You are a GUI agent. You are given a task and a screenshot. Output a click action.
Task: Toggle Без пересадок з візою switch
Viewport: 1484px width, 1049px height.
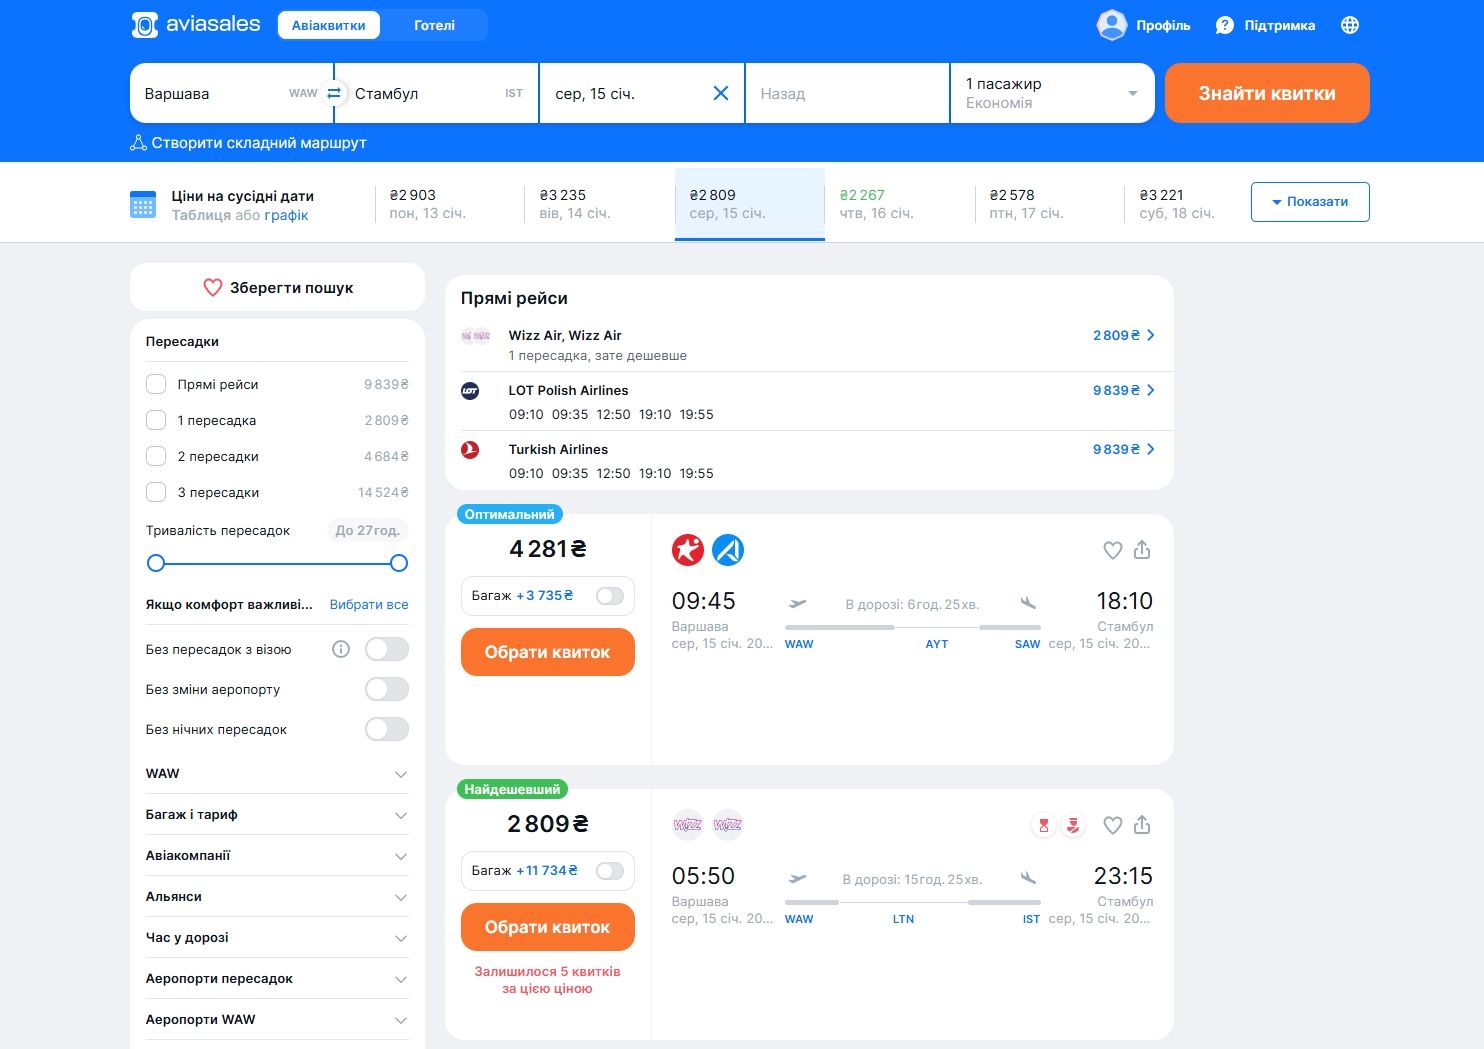coord(387,649)
